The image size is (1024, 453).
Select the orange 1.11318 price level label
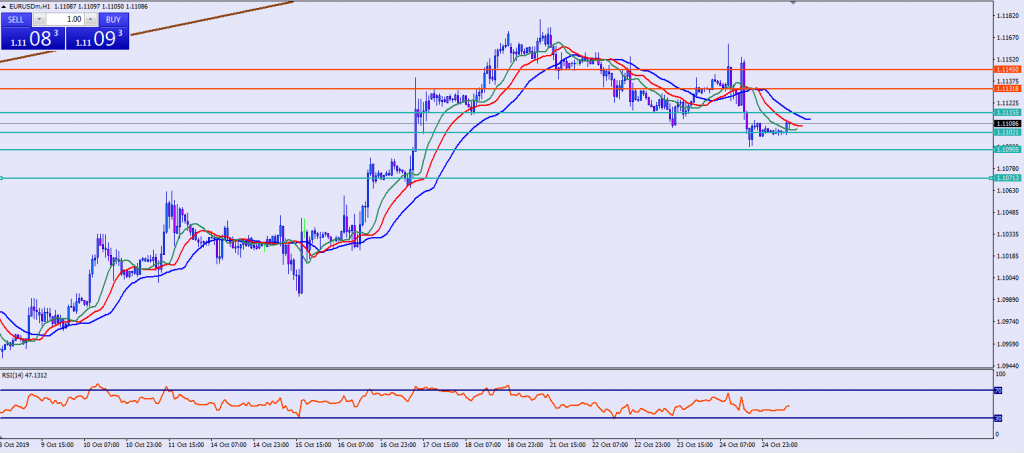coord(1007,89)
